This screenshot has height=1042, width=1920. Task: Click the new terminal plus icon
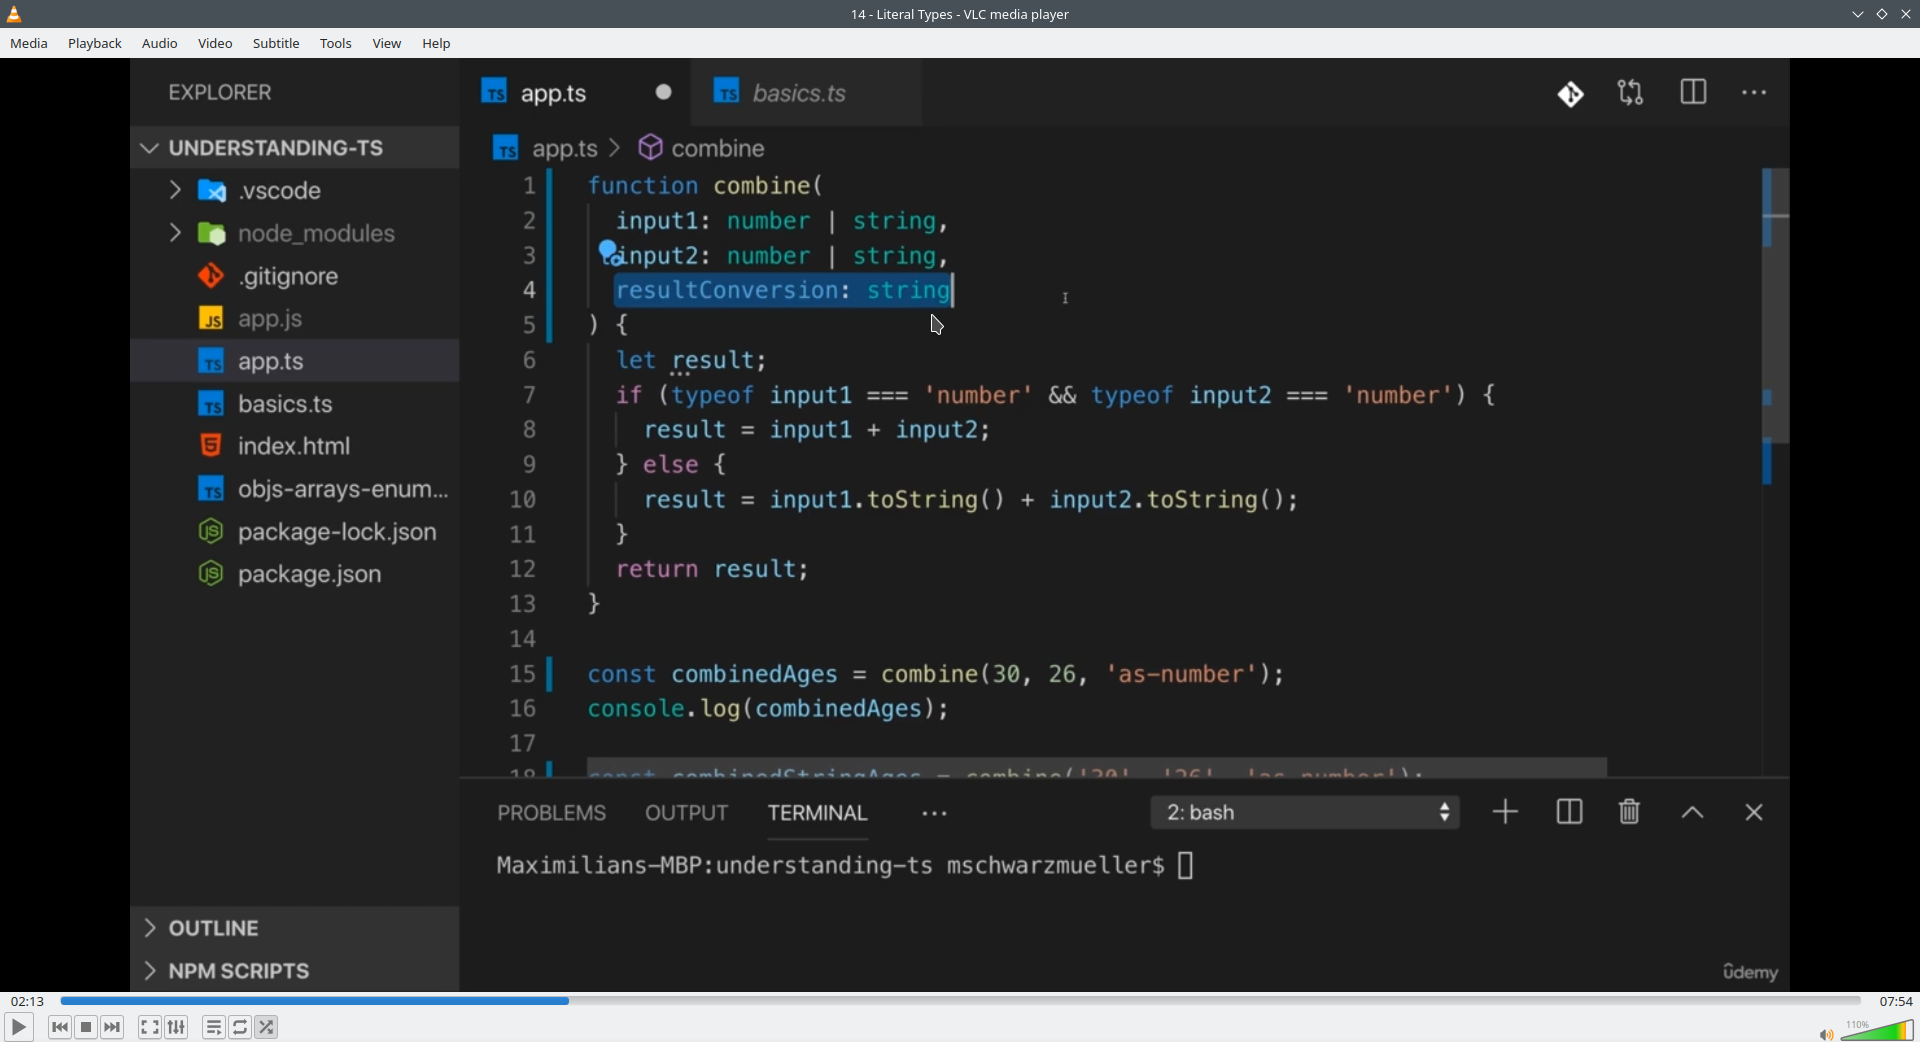coord(1505,812)
